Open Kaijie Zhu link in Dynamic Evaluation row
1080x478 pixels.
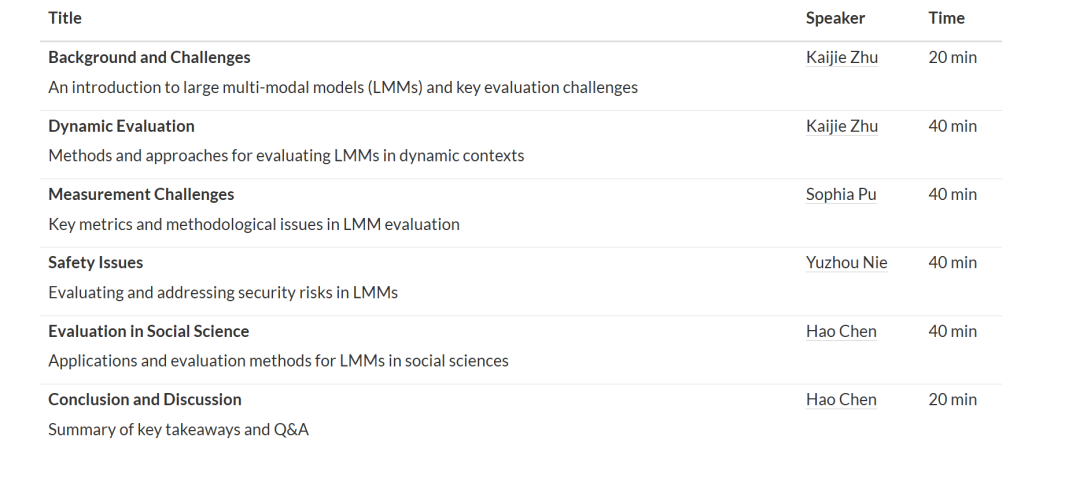[842, 127]
